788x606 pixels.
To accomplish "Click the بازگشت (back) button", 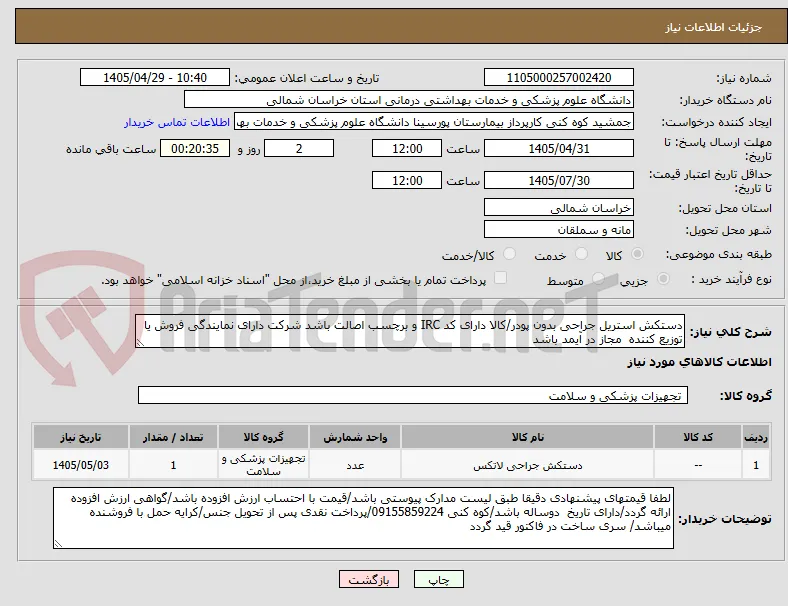I will 368,579.
